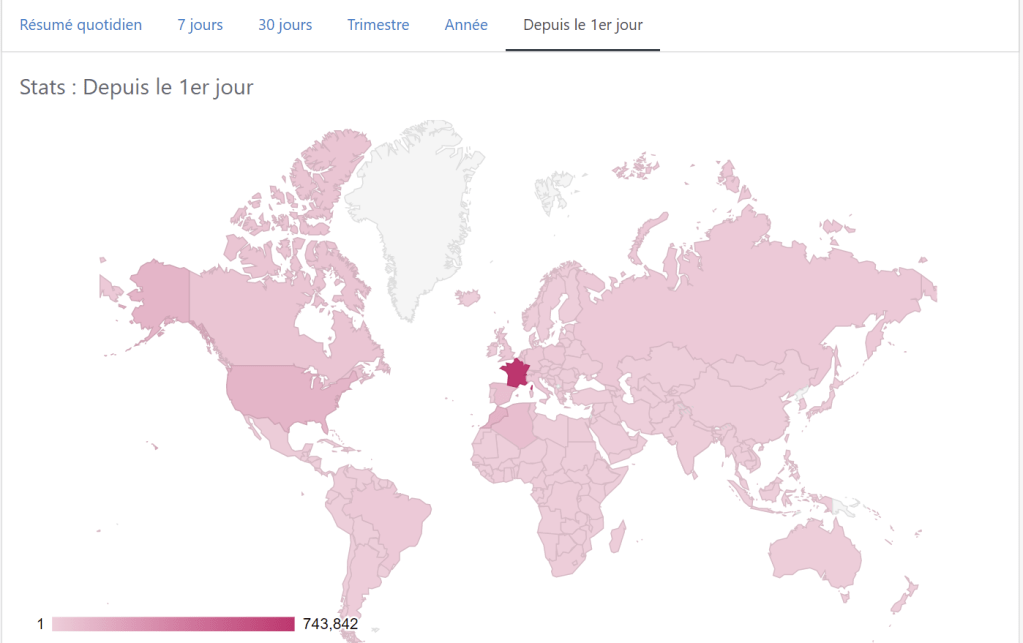The width and height of the screenshot is (1023, 643).
Task: Click the United States on the map
Action: tap(285, 393)
